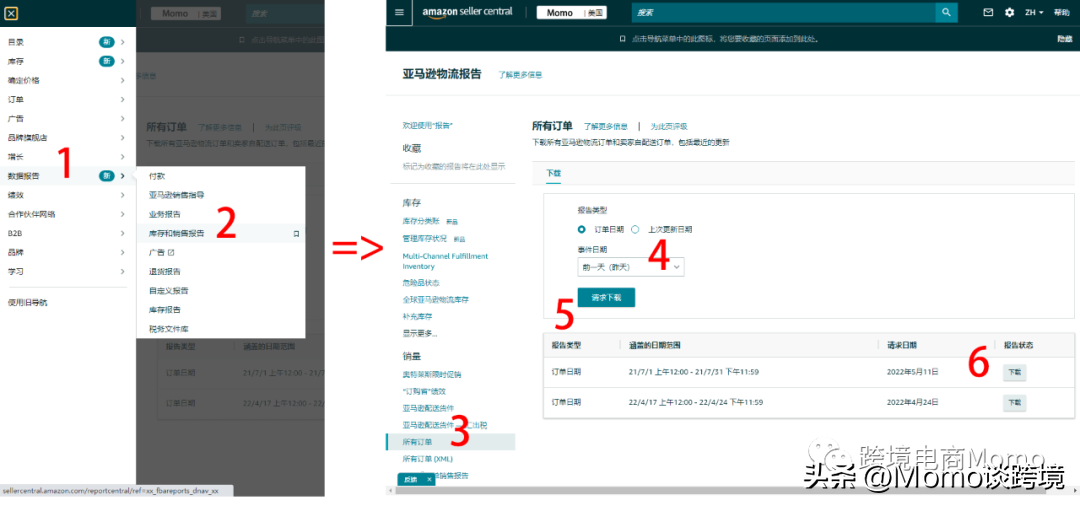Open Multi-Channel Fulfillment Inventory report
Viewport: 1080px width, 506px height.
click(x=445, y=261)
